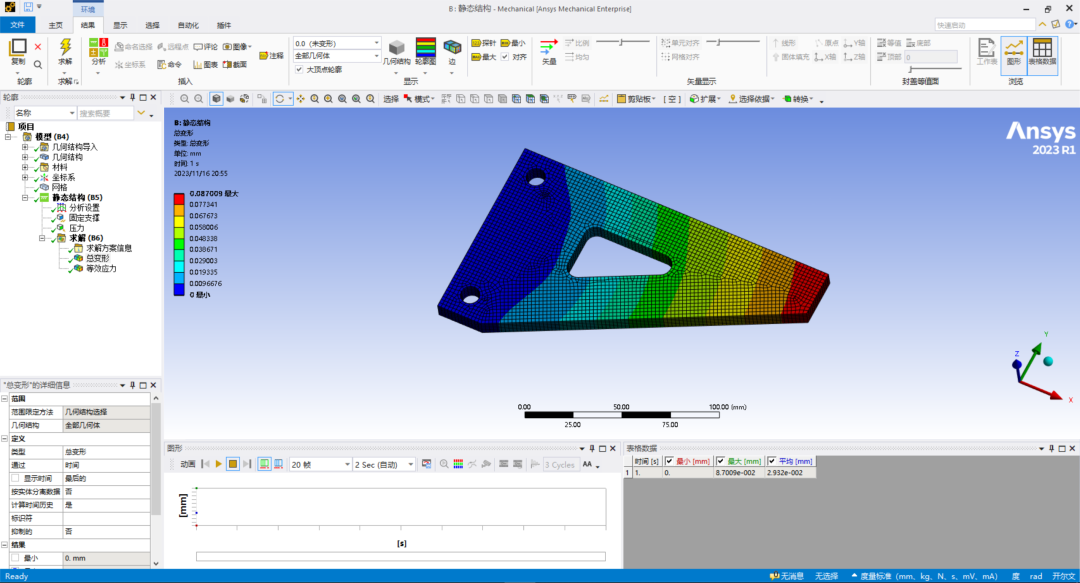Click the Contours (轮廓图) rainbow icon
This screenshot has width=1080, height=583.
point(426,47)
